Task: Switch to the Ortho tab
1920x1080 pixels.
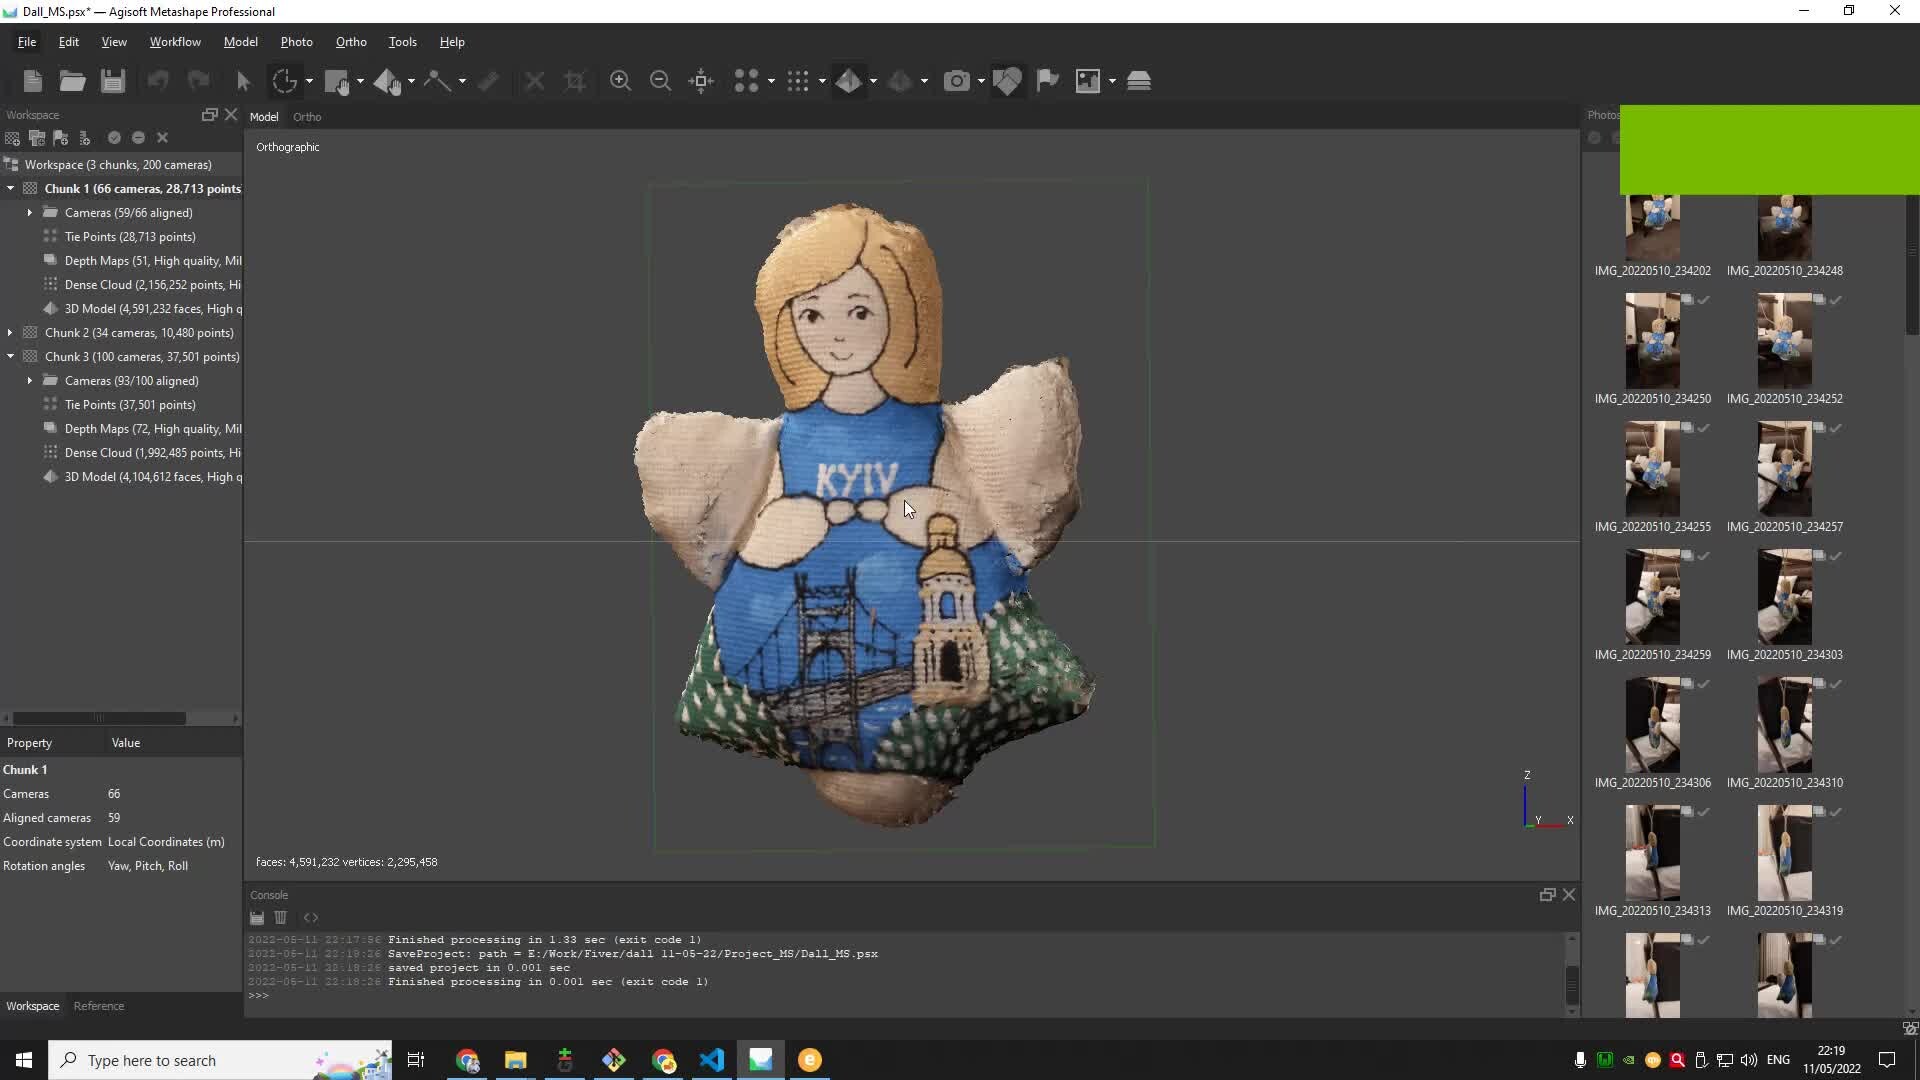Action: tap(306, 116)
